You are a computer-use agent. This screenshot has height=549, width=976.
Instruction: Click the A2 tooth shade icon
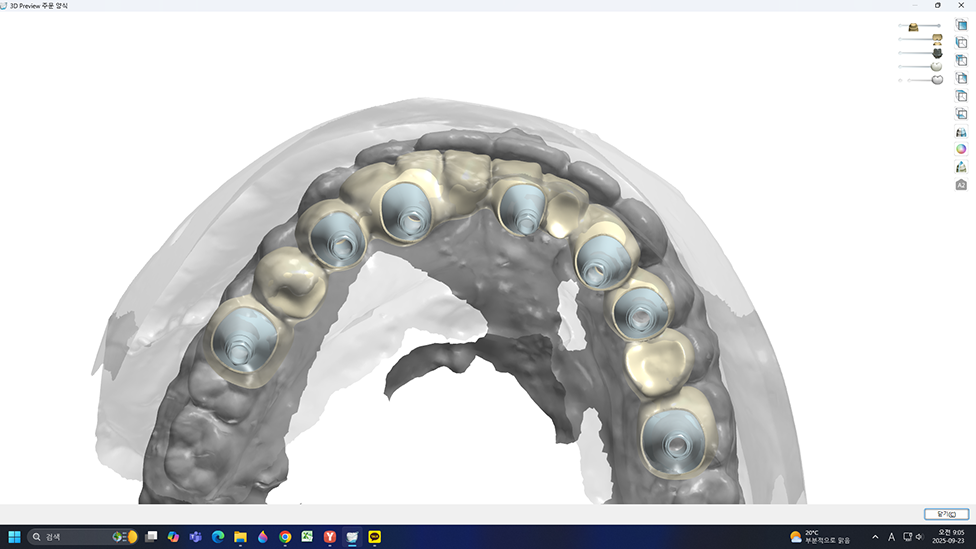962,185
